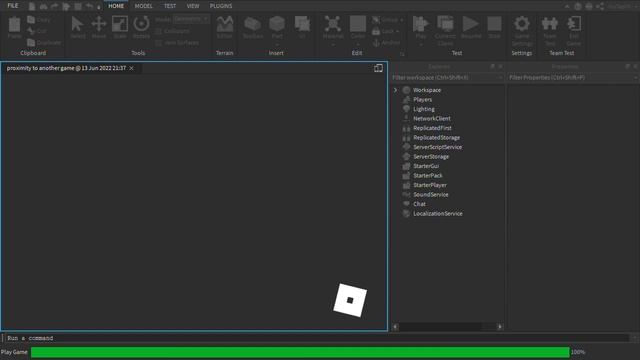The image size is (640, 360).
Task: Click the Duplicate icon in Clipboard group
Action: tap(31, 42)
